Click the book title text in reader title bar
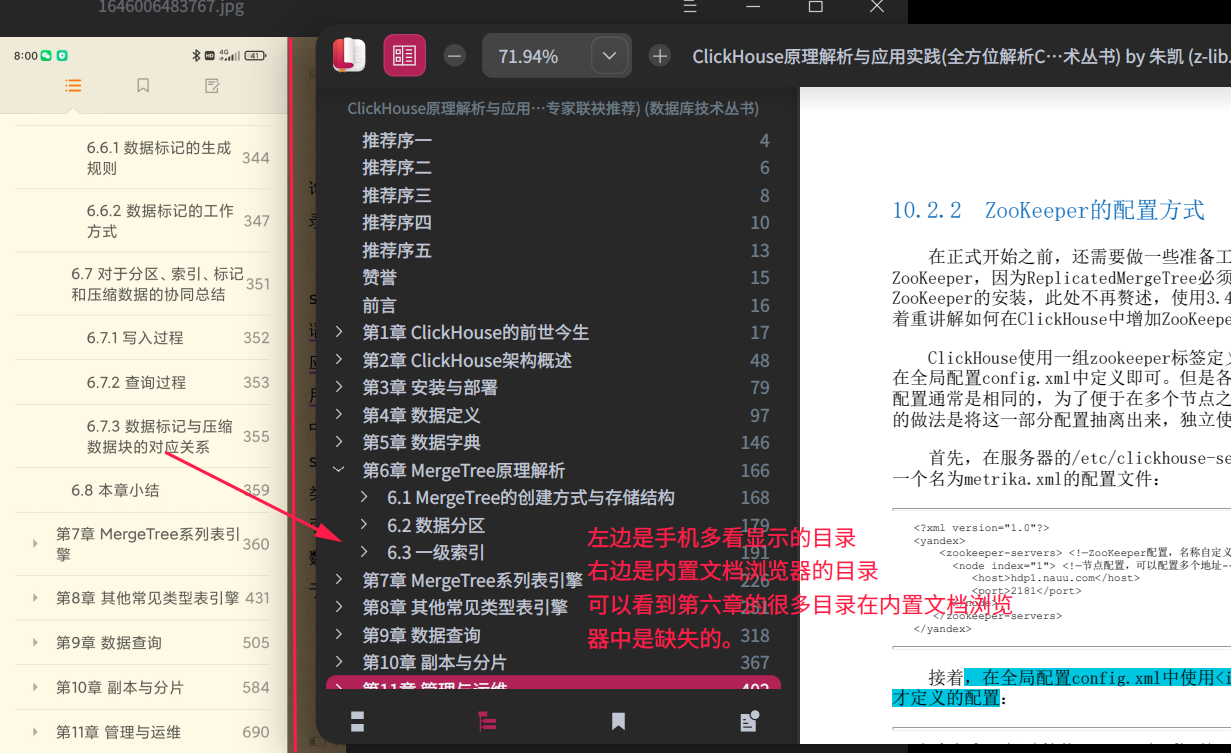This screenshot has width=1231, height=753. [x=961, y=56]
